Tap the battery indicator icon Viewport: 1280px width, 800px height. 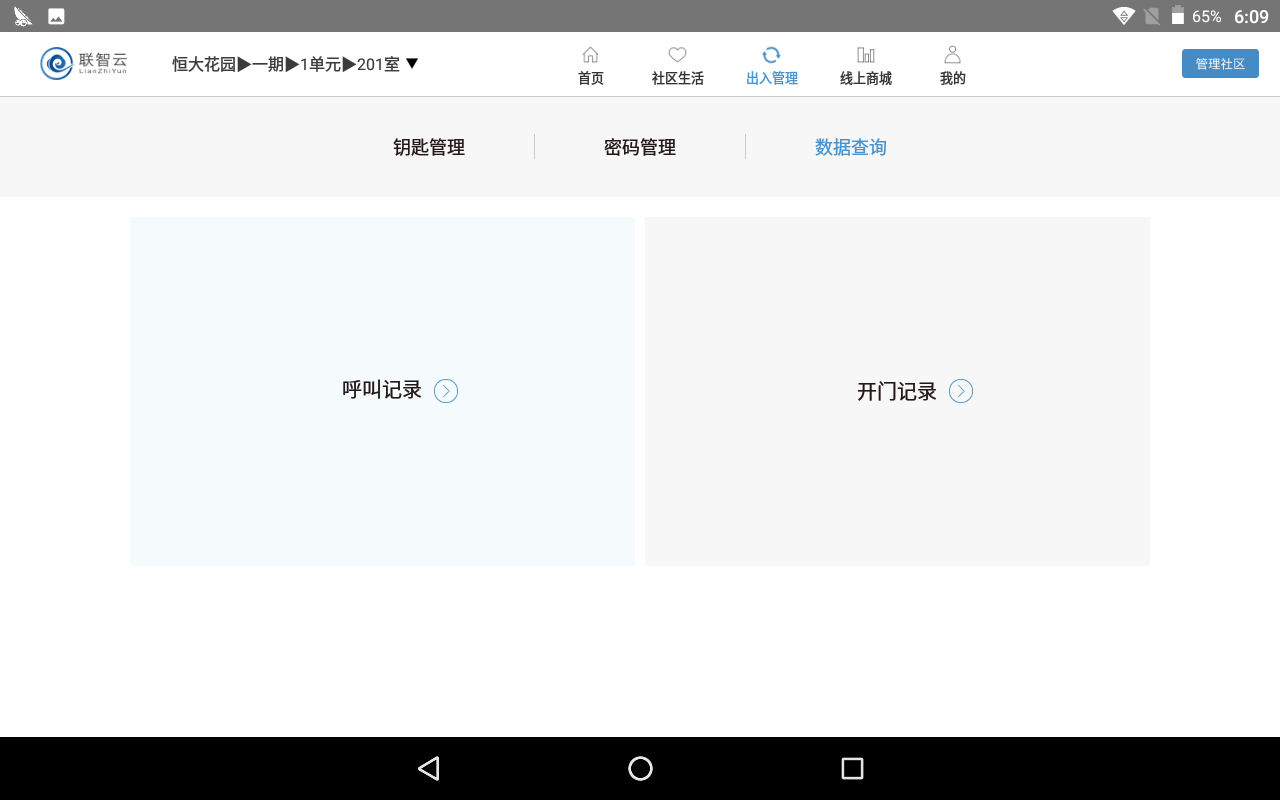click(1178, 16)
